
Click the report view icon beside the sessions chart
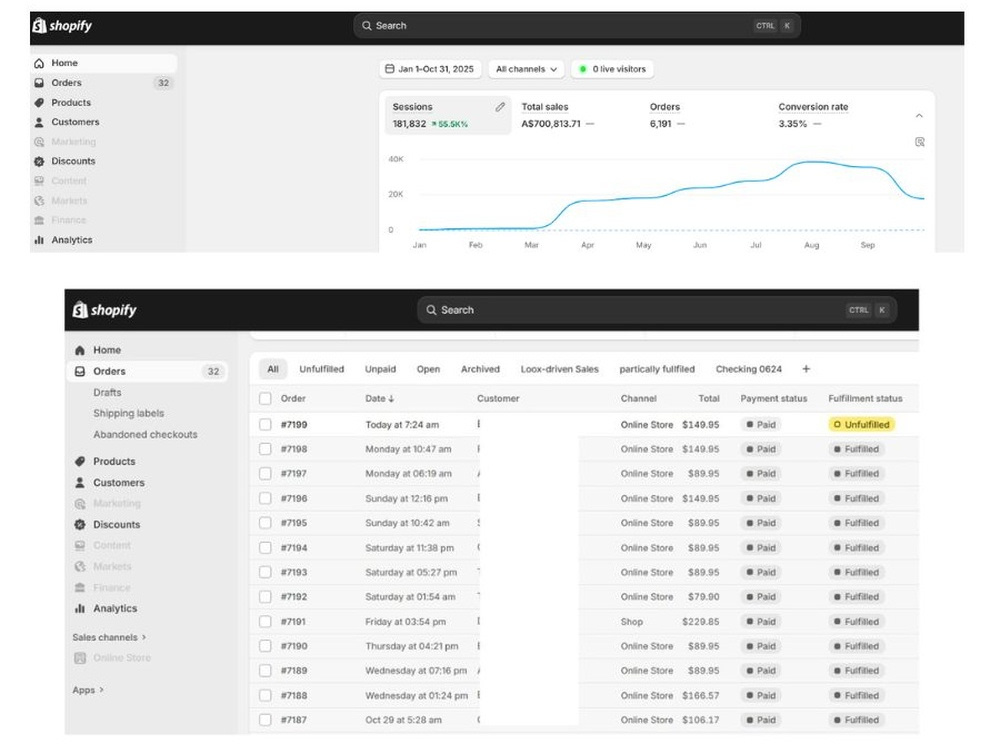pos(920,142)
